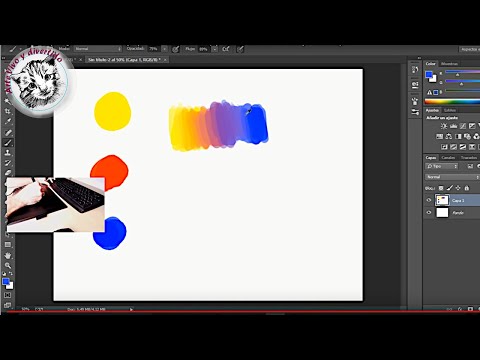Image resolution: width=480 pixels, height=360 pixels.
Task: Enable airbrush mode in options bar
Action: point(226,49)
